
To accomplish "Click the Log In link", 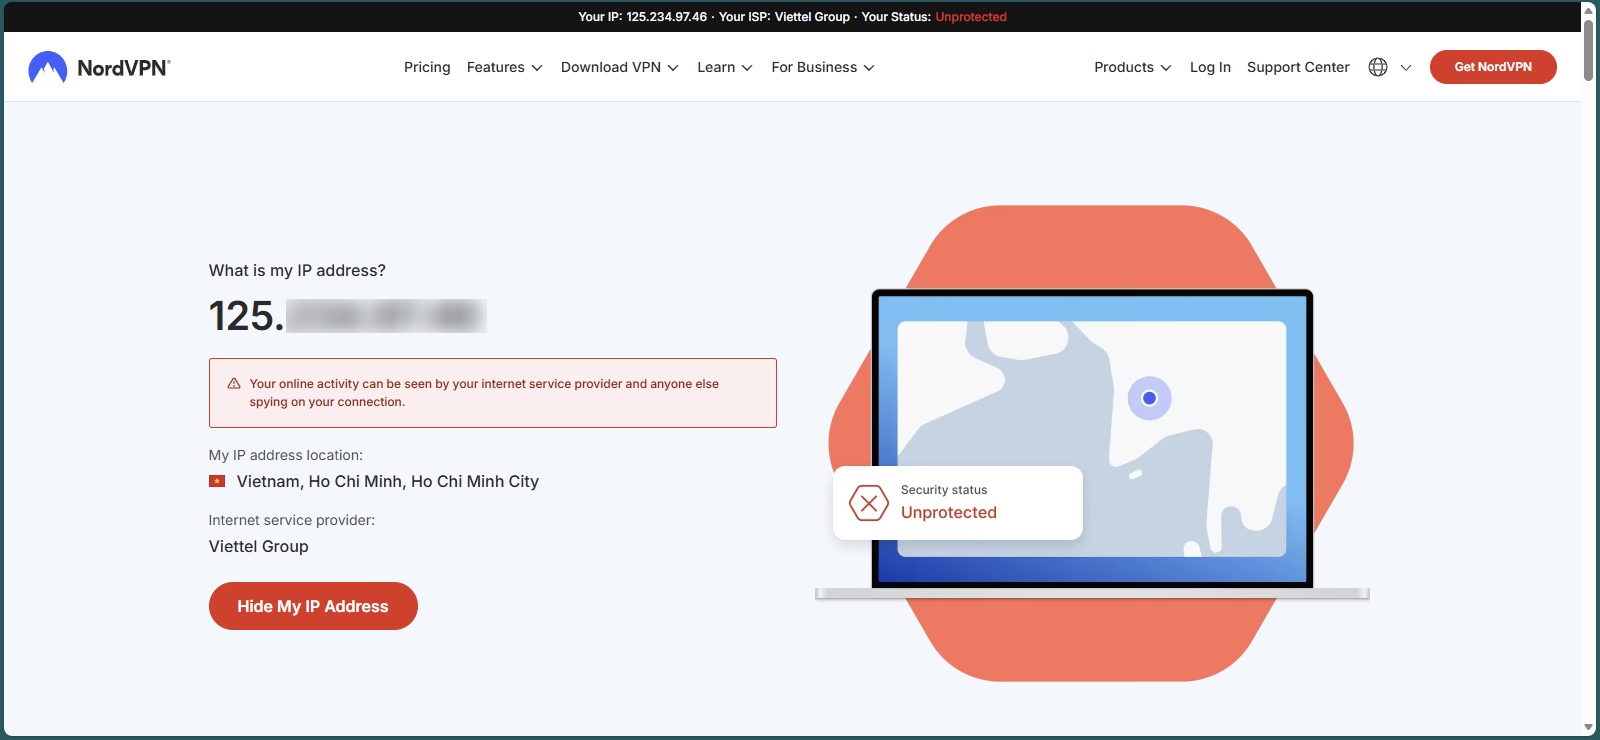I will click(x=1210, y=67).
